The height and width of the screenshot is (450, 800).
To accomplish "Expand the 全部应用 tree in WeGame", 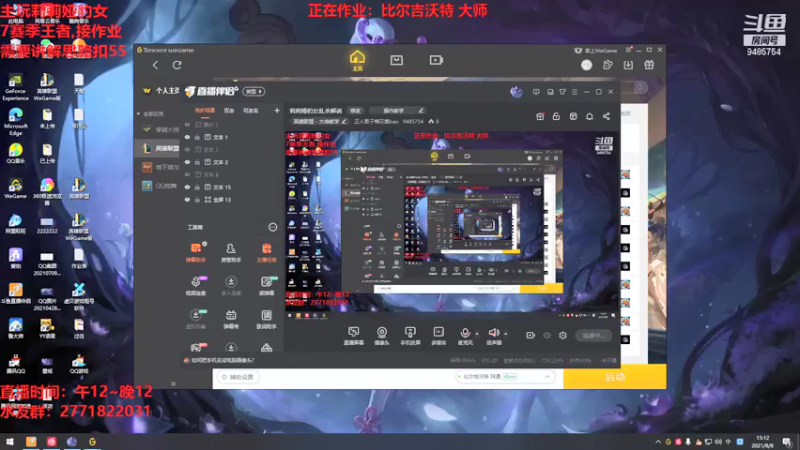I will pyautogui.click(x=138, y=114).
